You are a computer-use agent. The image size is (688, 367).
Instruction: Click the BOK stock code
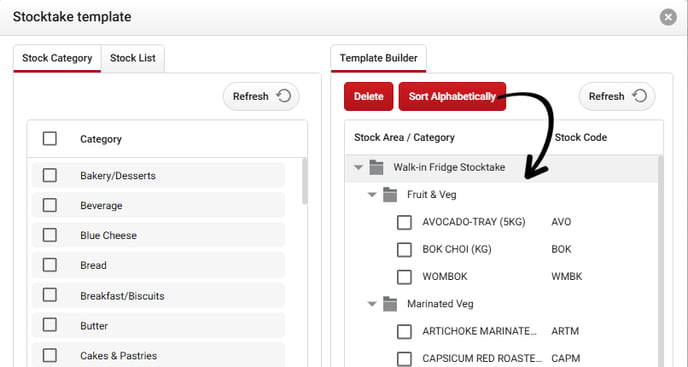pos(562,249)
